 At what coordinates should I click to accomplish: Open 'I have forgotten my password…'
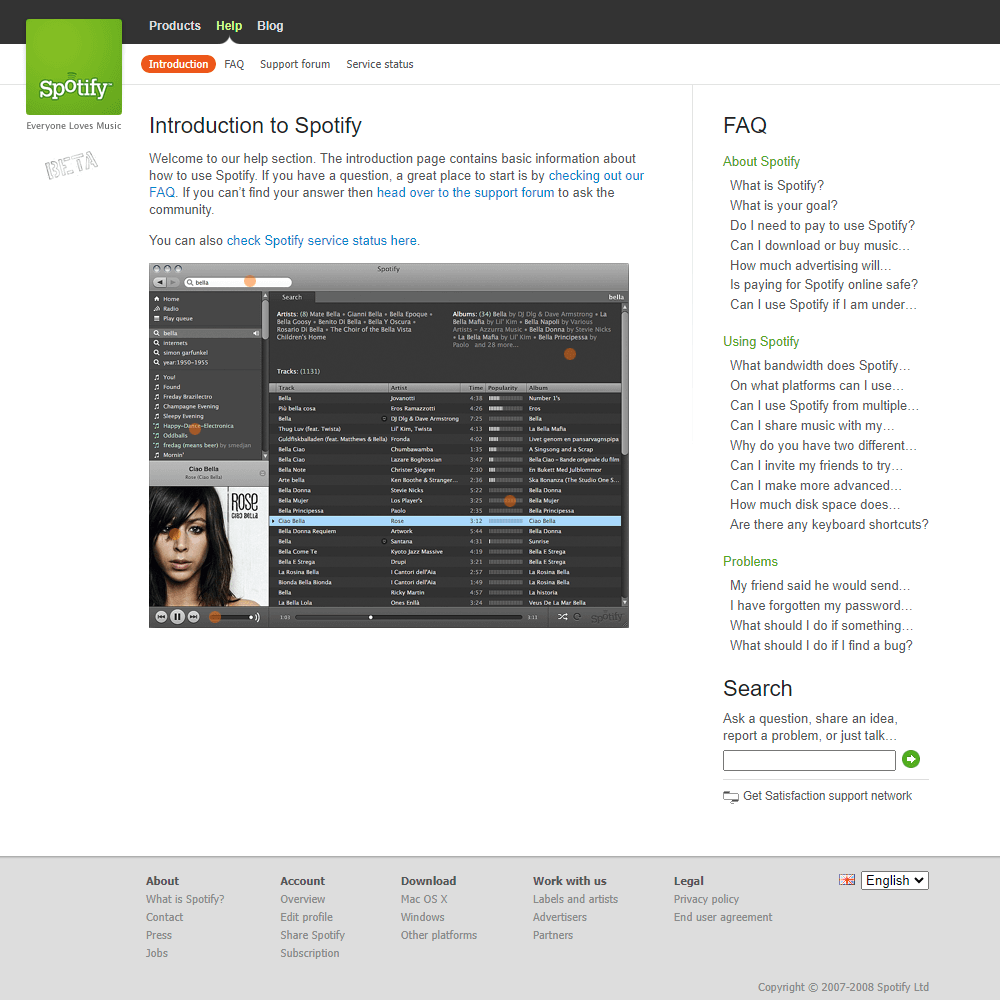pyautogui.click(x=821, y=605)
